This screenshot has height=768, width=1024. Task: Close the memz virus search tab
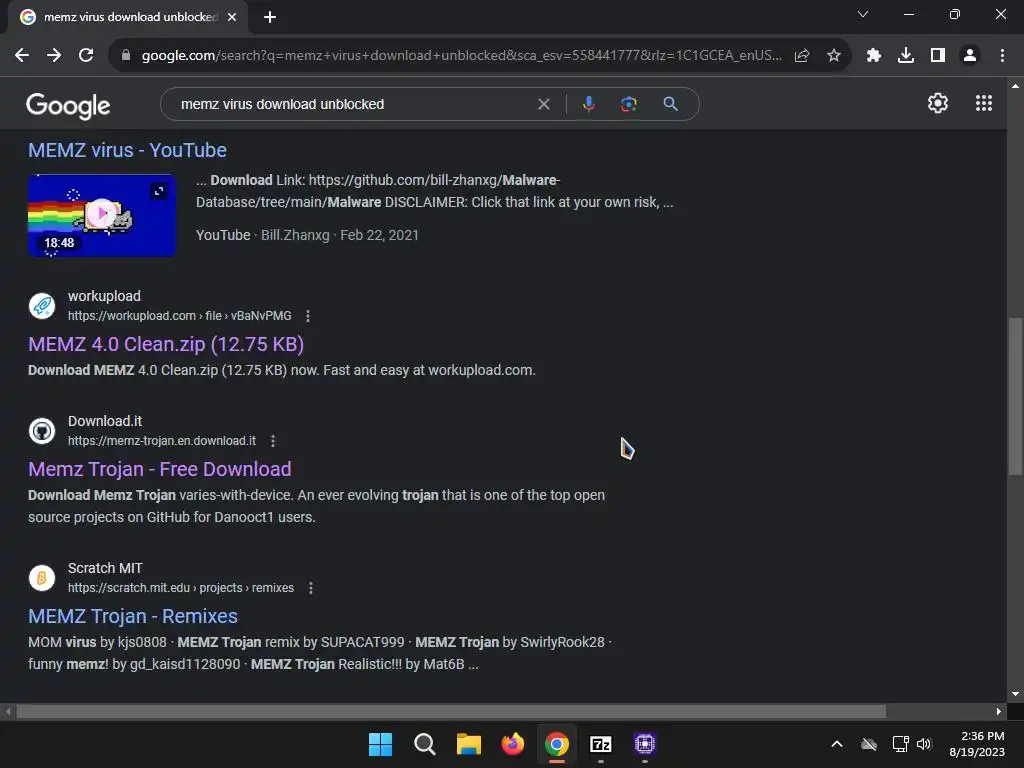pyautogui.click(x=232, y=17)
